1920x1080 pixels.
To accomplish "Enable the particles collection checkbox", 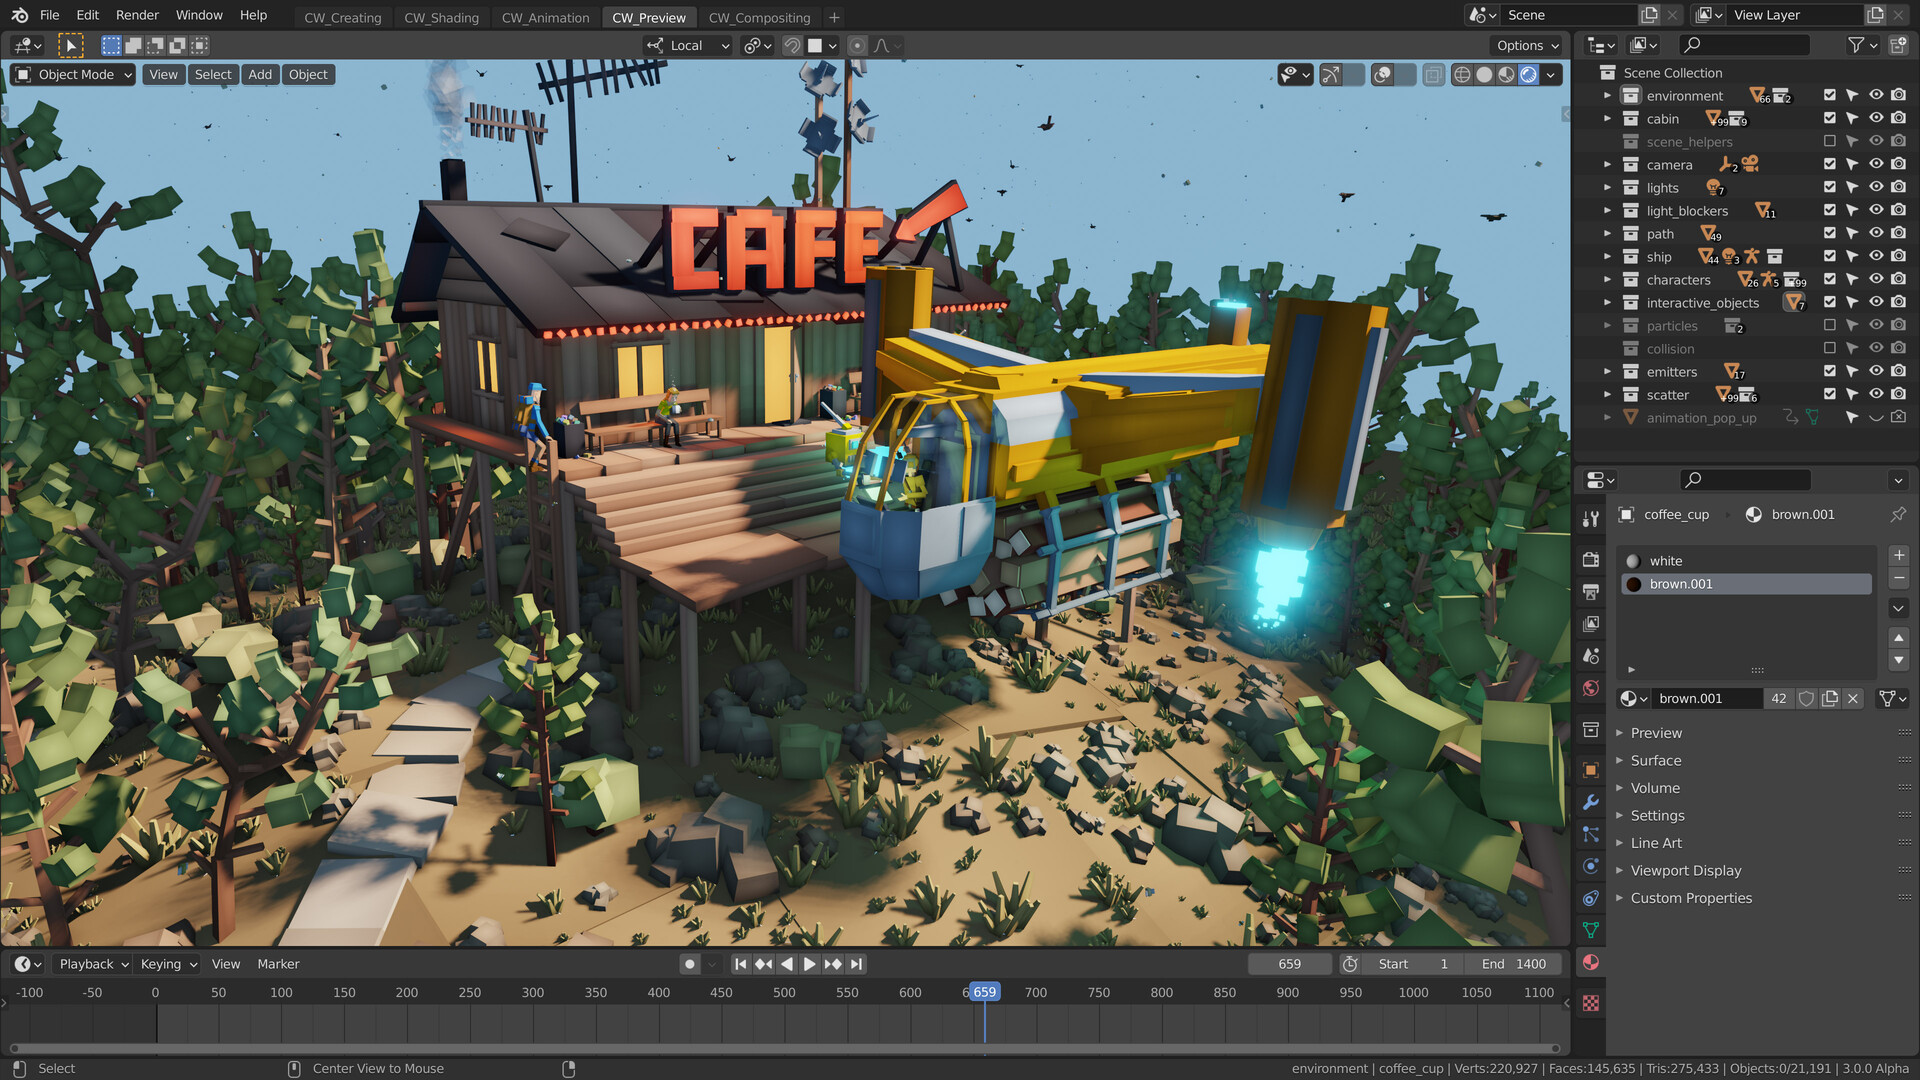I will click(1830, 325).
